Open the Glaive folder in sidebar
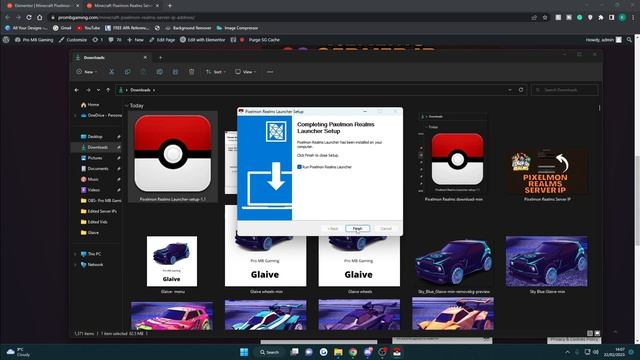640x360 pixels. pyautogui.click(x=93, y=232)
